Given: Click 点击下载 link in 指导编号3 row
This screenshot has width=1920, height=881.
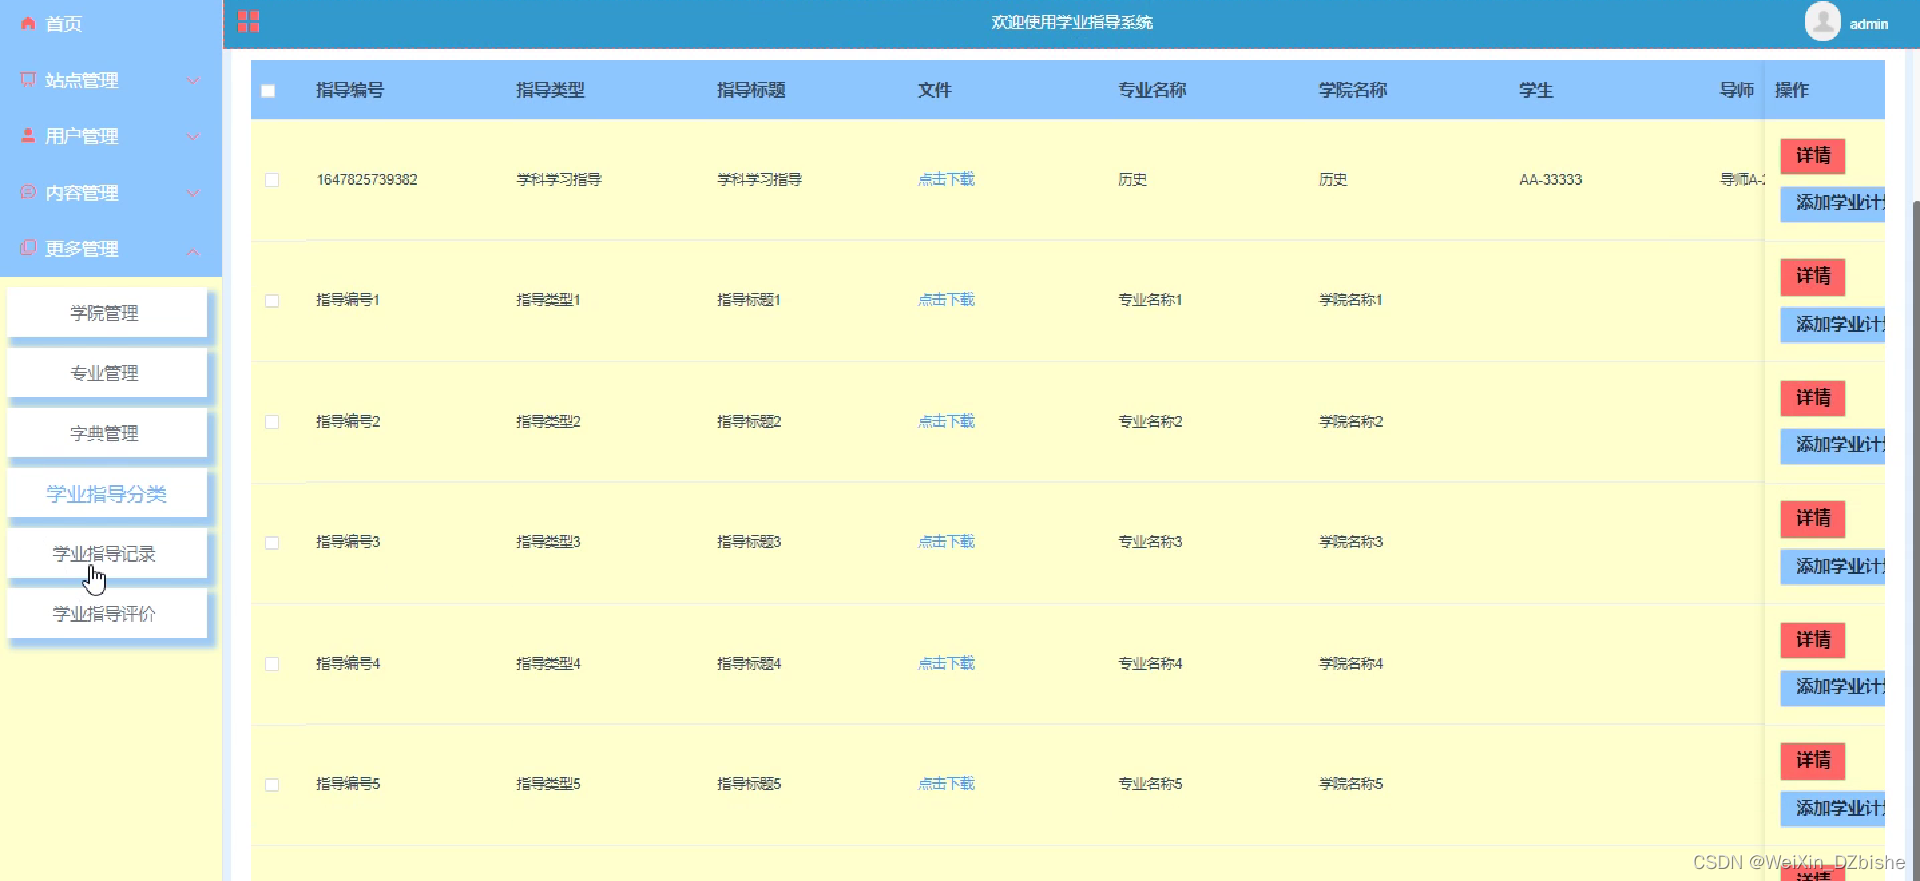Looking at the screenshot, I should tap(946, 541).
